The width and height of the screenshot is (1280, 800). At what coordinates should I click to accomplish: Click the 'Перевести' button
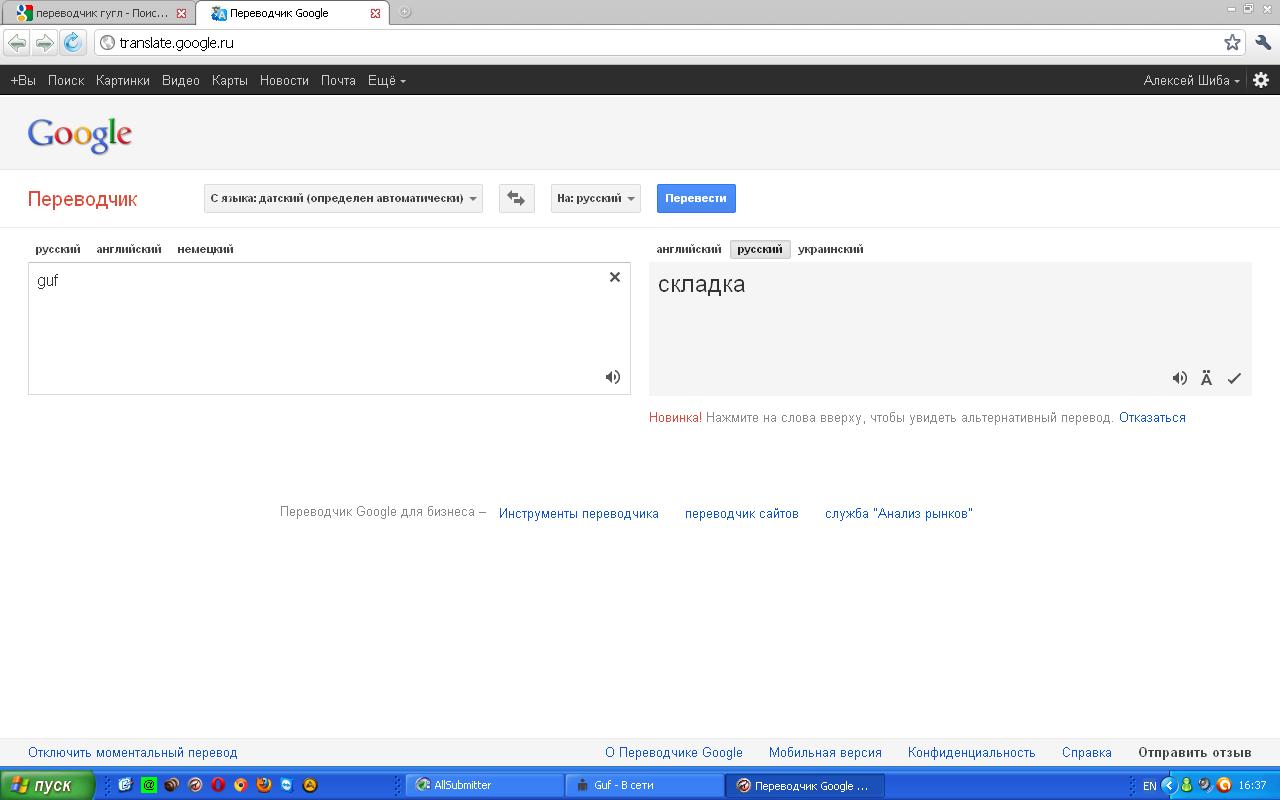tap(696, 198)
